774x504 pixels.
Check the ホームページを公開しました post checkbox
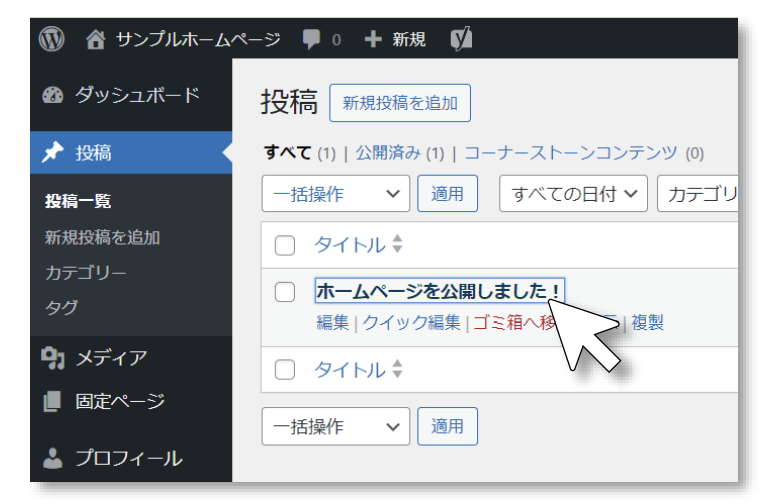coord(285,291)
